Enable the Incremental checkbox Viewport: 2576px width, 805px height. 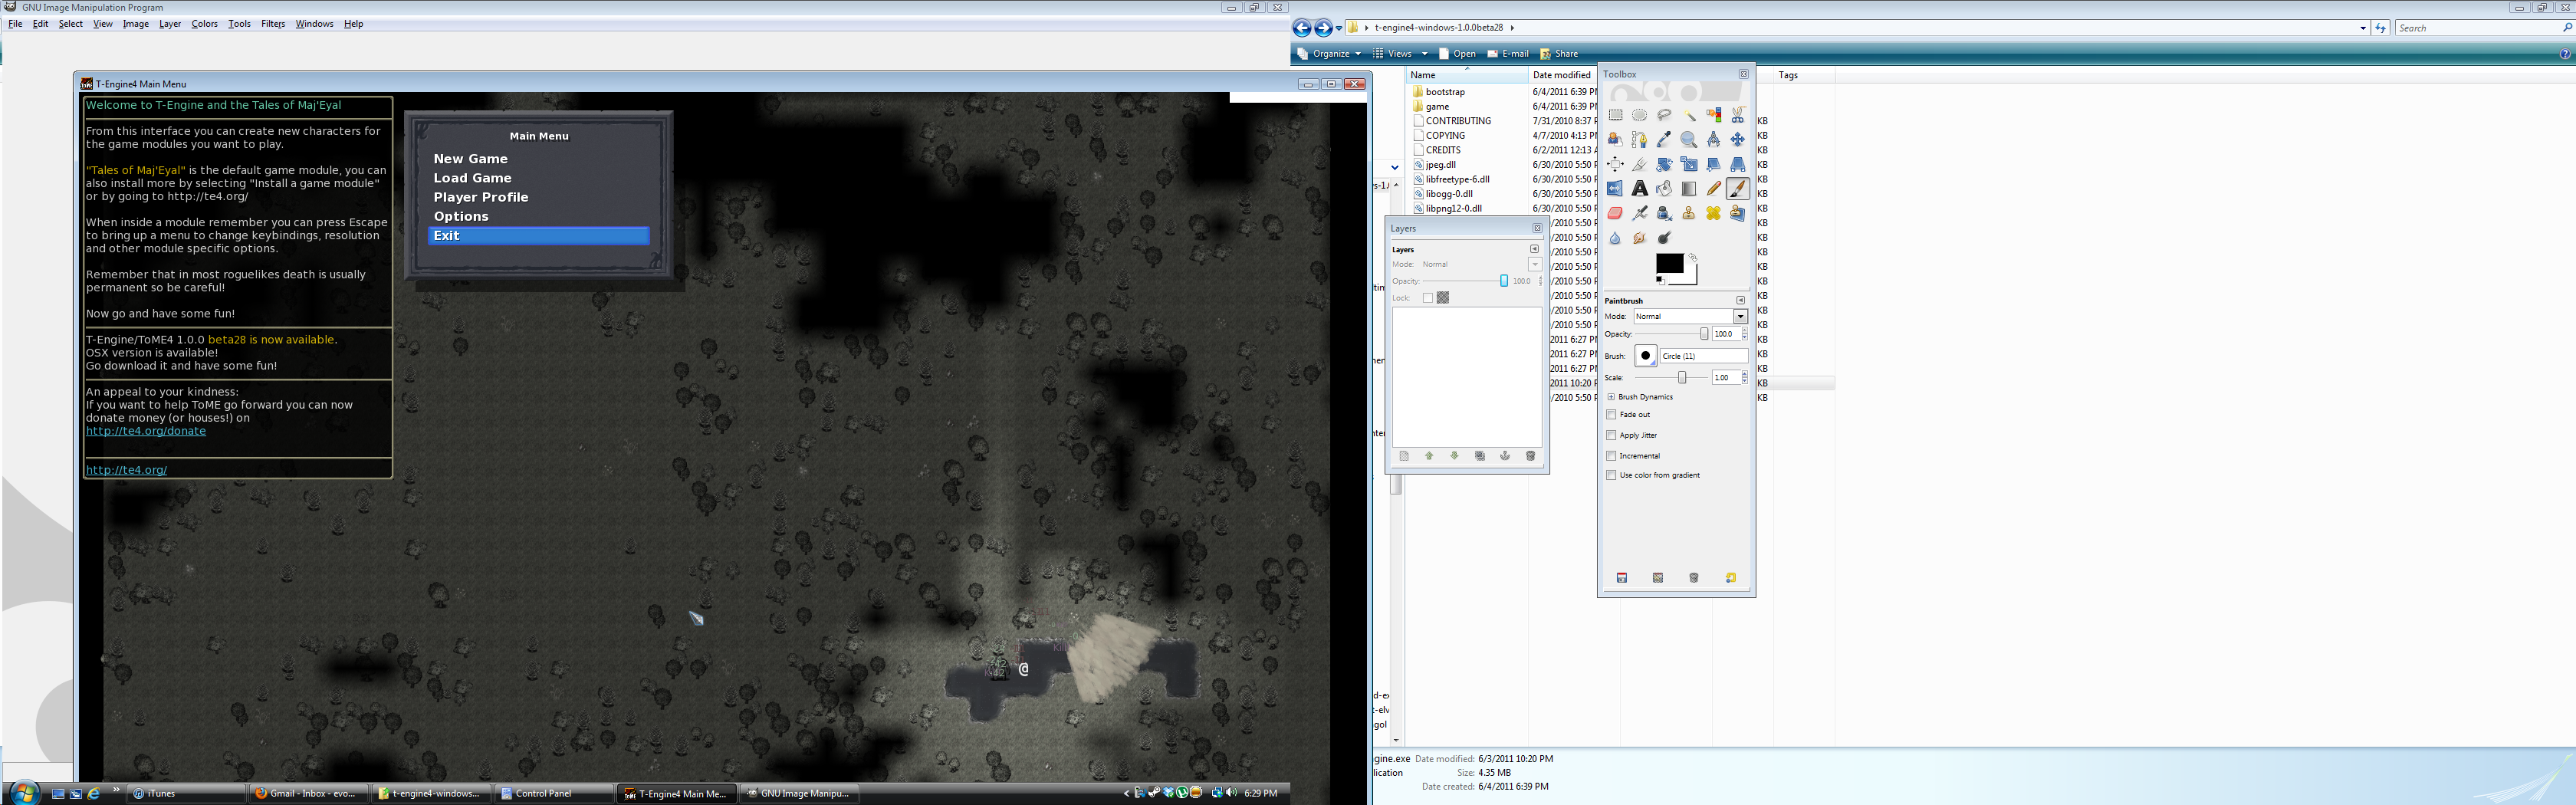tap(1611, 455)
